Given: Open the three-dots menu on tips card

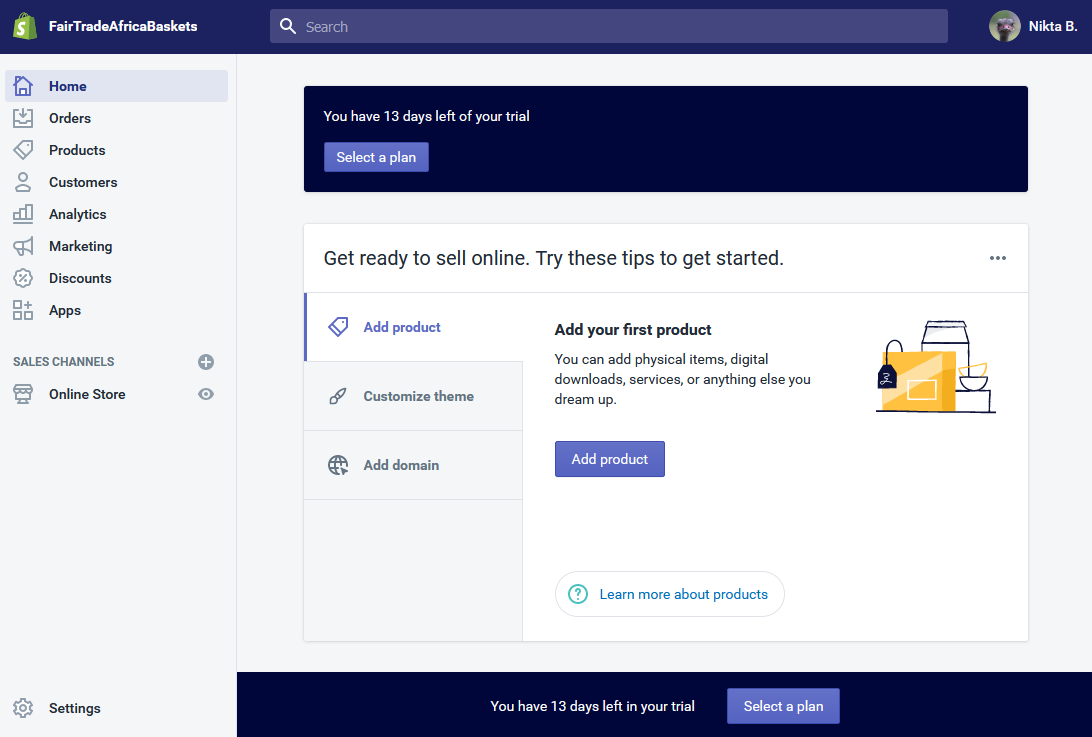Looking at the screenshot, I should [x=997, y=258].
